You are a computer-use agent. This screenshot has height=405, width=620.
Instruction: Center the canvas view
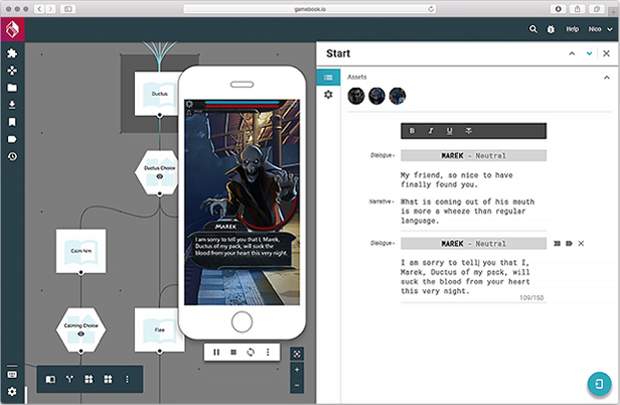click(x=297, y=354)
